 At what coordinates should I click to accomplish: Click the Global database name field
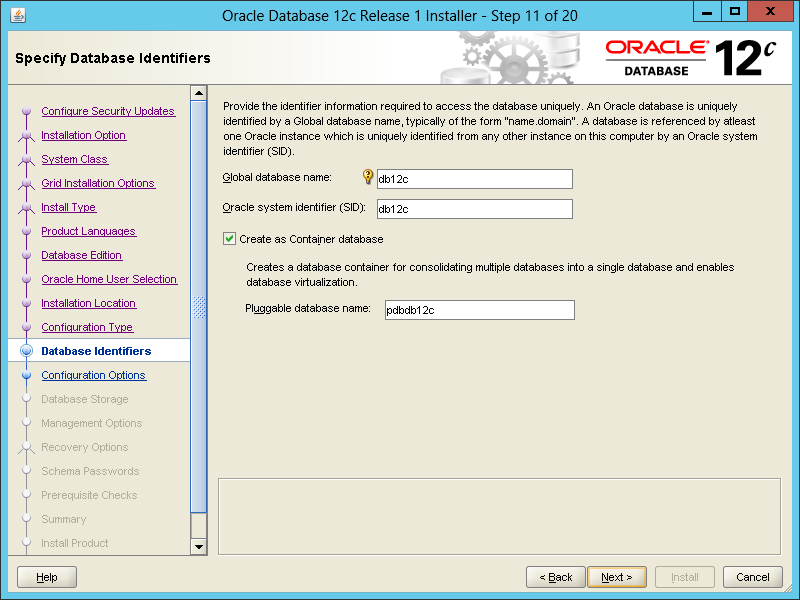pos(474,179)
